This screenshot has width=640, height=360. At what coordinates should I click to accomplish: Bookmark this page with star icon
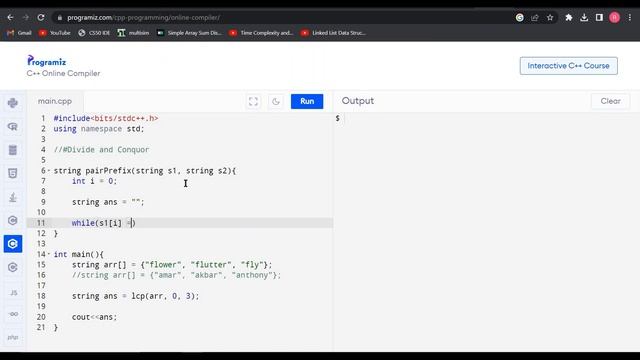pyautogui.click(x=550, y=18)
